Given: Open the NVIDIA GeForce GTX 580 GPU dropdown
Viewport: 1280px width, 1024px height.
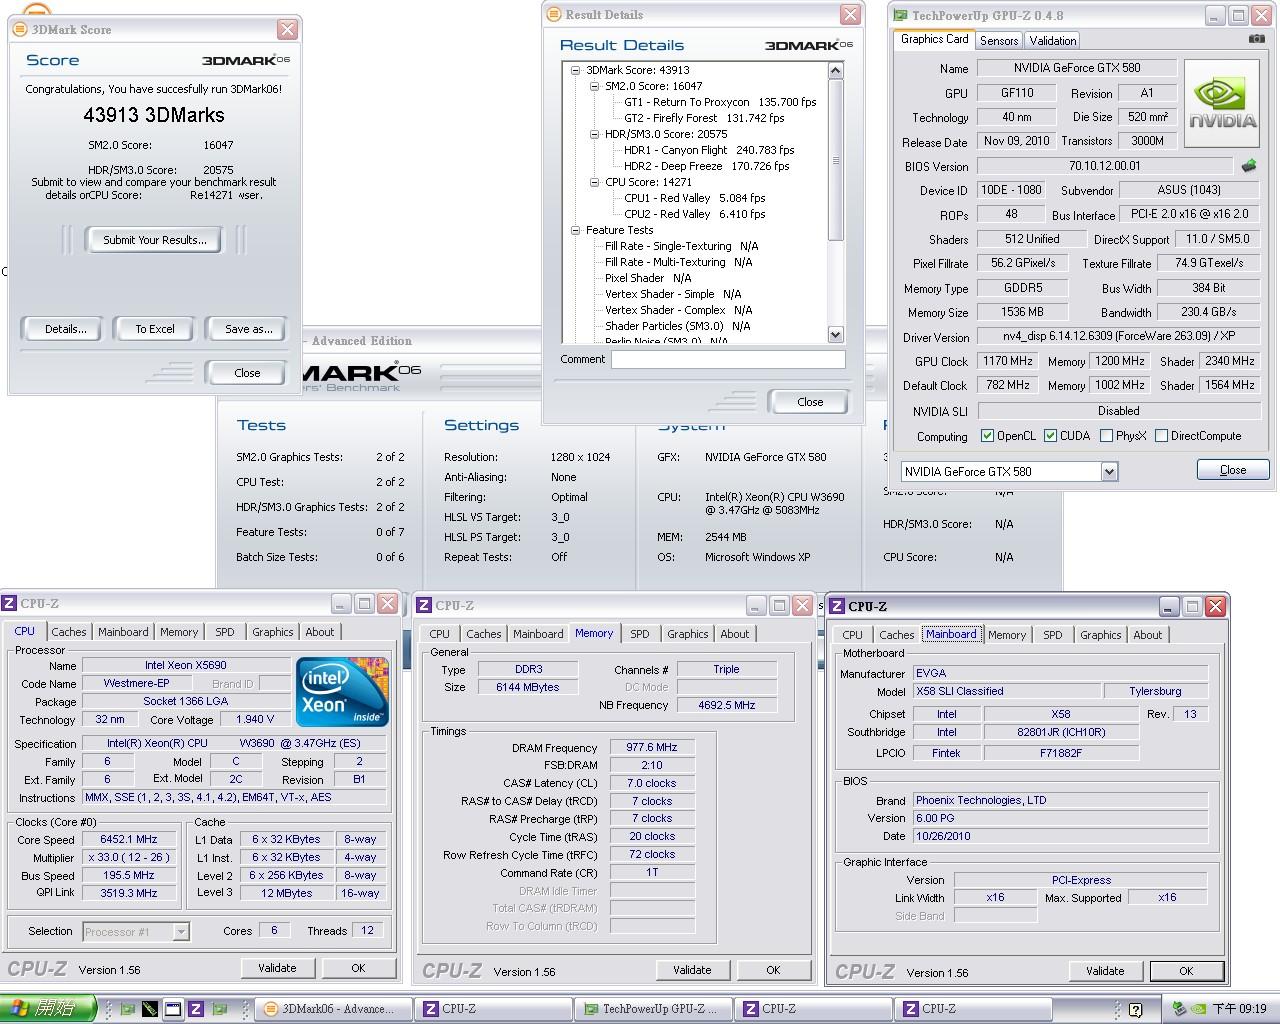Looking at the screenshot, I should pyautogui.click(x=1108, y=471).
